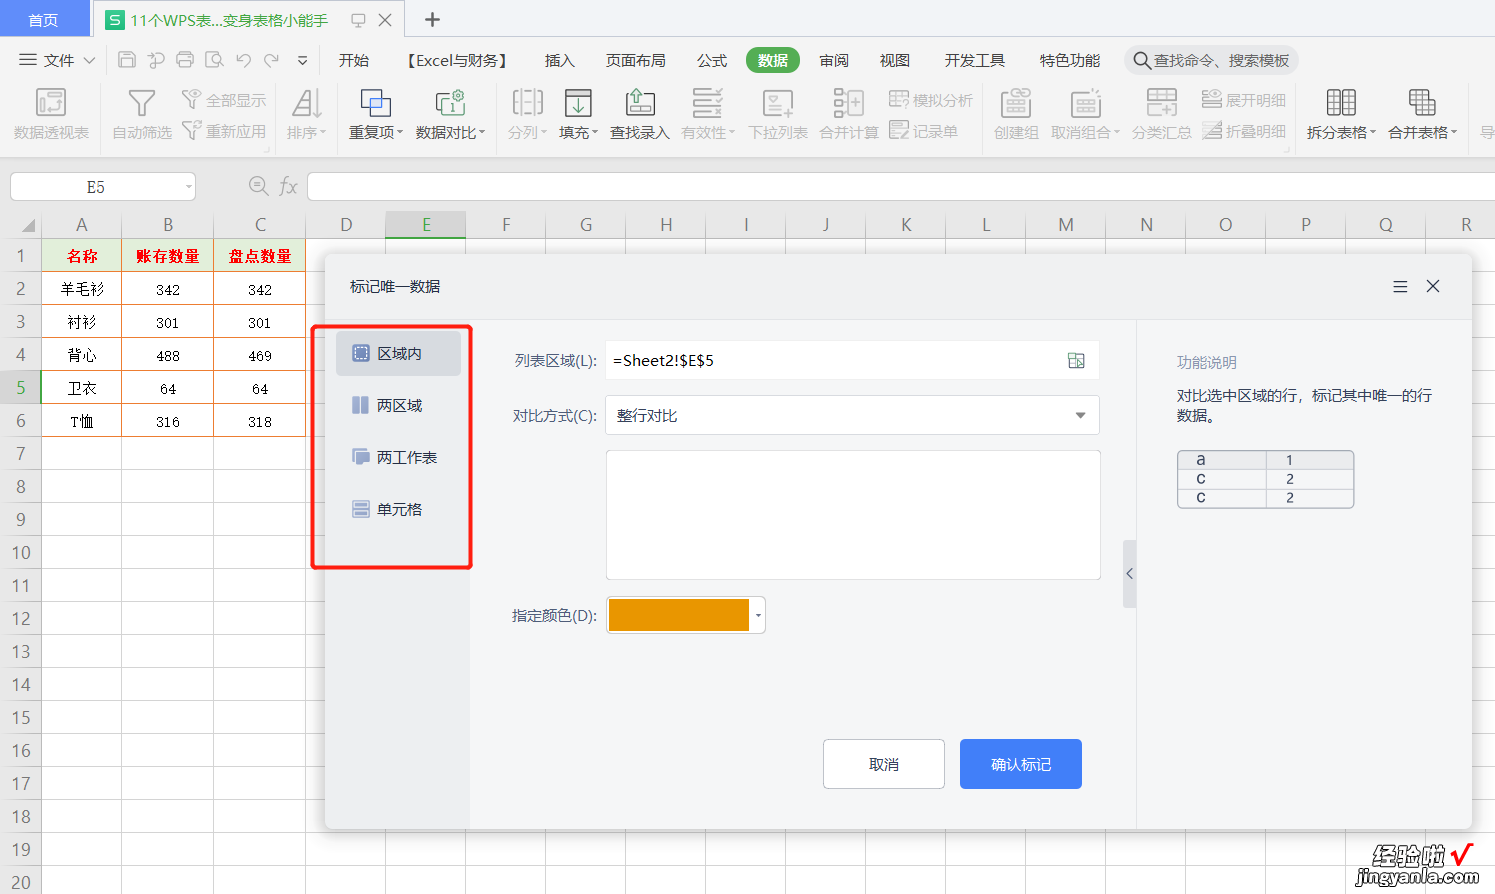Switch to the 【Excel与财务】 tab
This screenshot has height=894, width=1495.
coord(457,60)
